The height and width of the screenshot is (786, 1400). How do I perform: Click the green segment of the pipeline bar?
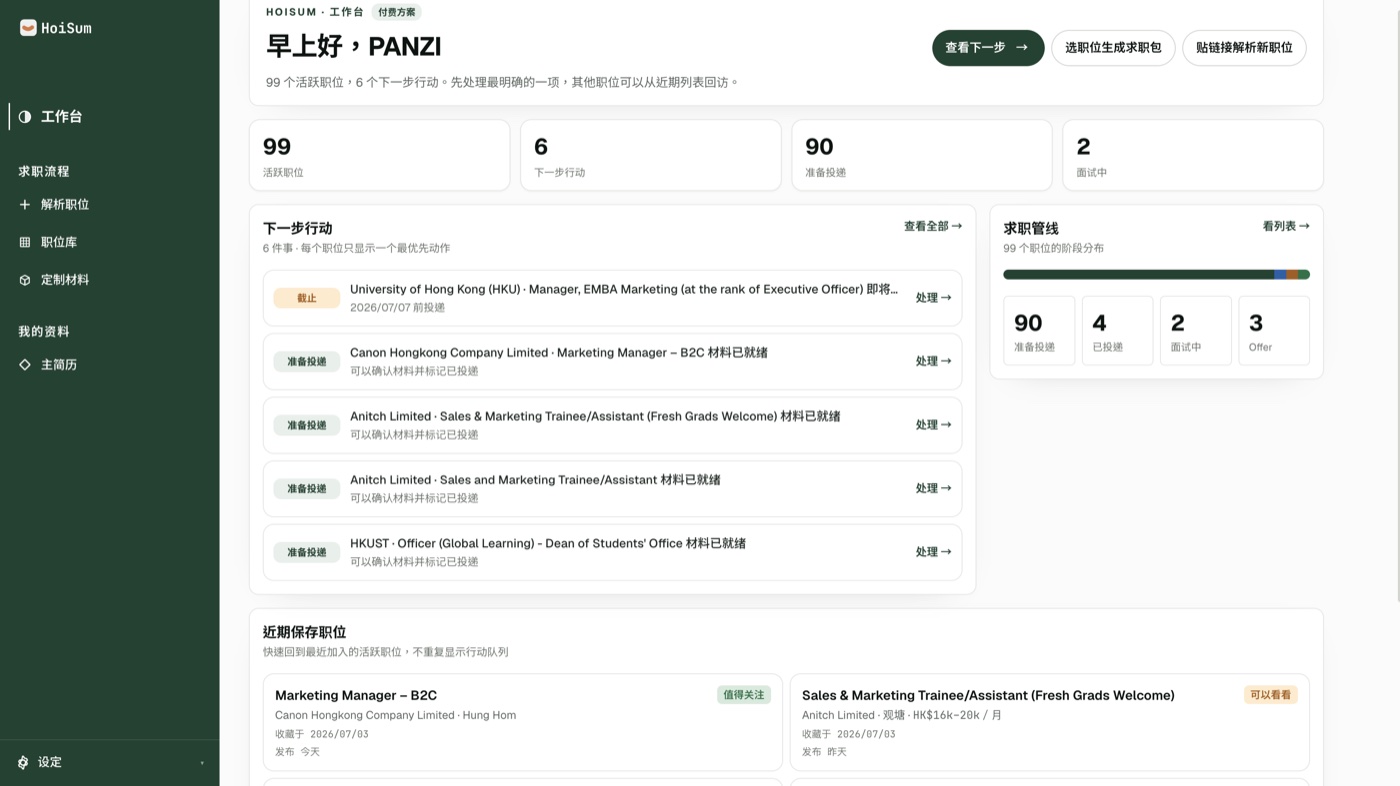[x=1138, y=274]
